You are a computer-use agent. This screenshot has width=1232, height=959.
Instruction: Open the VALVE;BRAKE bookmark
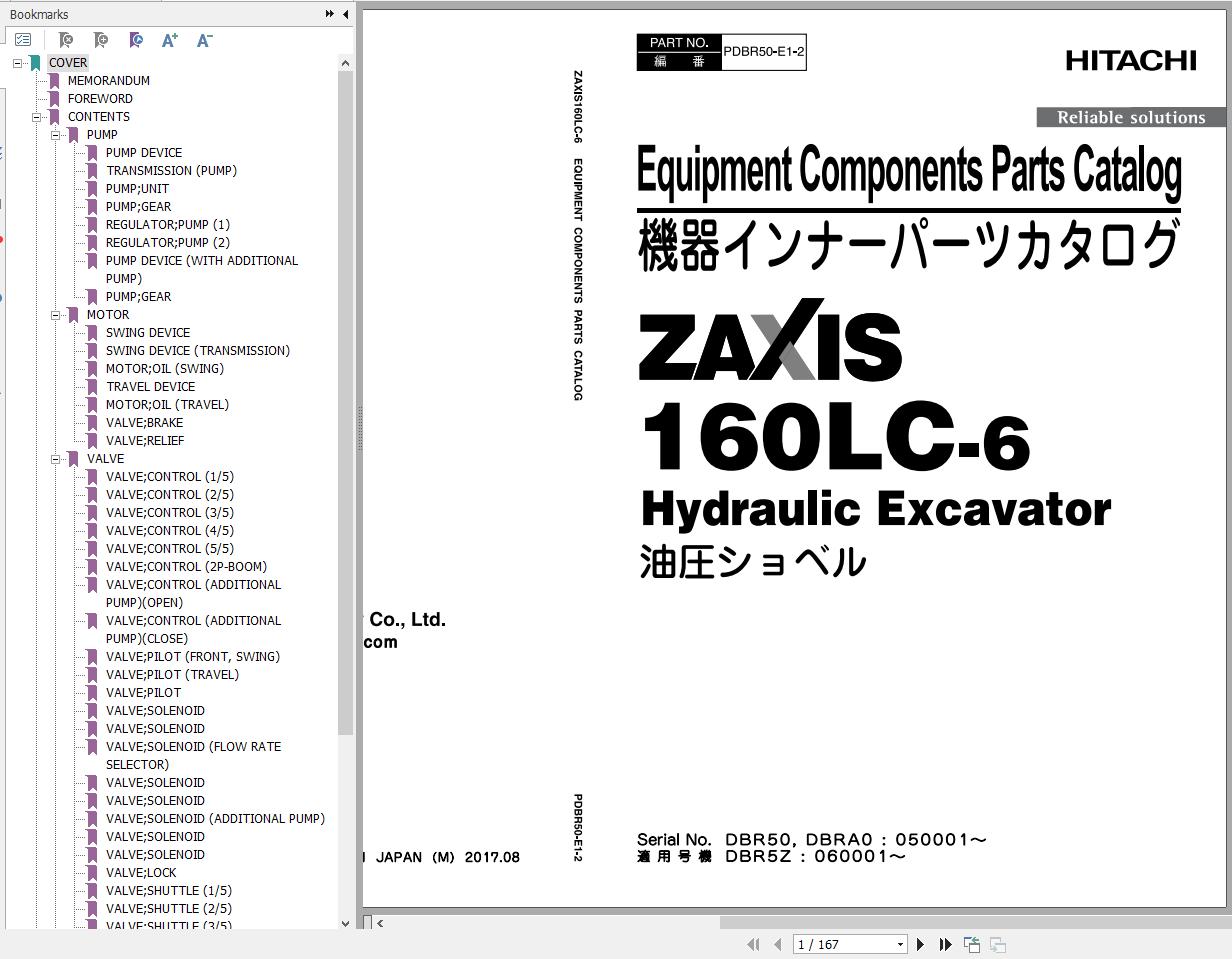click(145, 423)
